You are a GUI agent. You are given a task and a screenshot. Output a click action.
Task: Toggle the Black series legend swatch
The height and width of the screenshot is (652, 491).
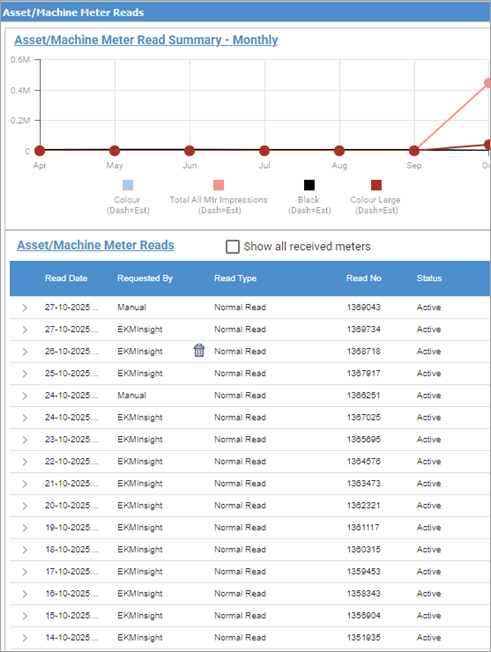[309, 185]
